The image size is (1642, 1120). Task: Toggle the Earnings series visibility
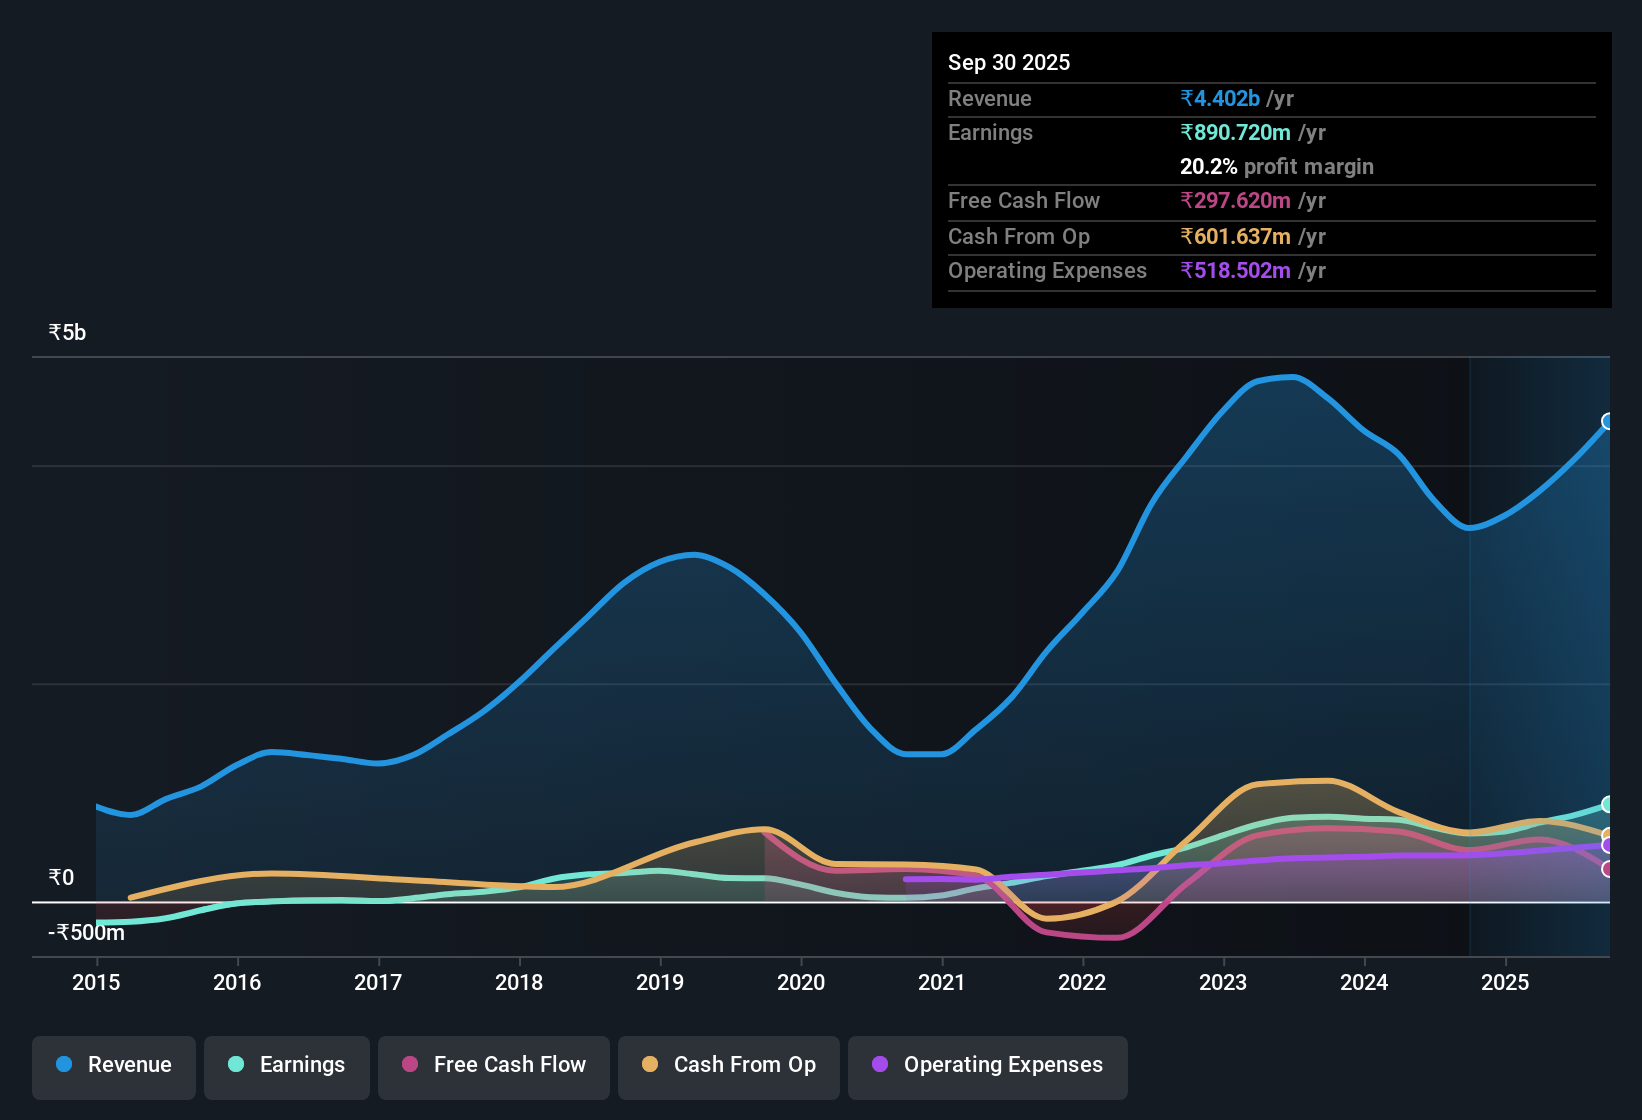click(286, 1065)
